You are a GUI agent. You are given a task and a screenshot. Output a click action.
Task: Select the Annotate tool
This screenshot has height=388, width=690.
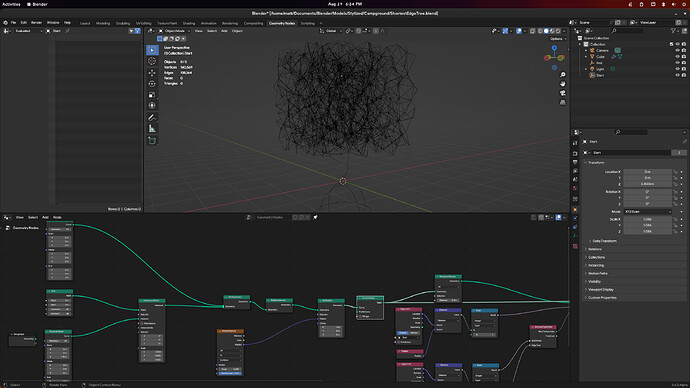[152, 117]
